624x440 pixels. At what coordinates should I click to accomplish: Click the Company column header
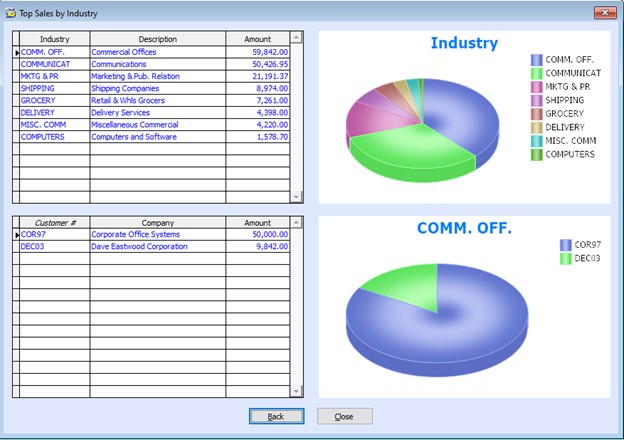(x=157, y=223)
